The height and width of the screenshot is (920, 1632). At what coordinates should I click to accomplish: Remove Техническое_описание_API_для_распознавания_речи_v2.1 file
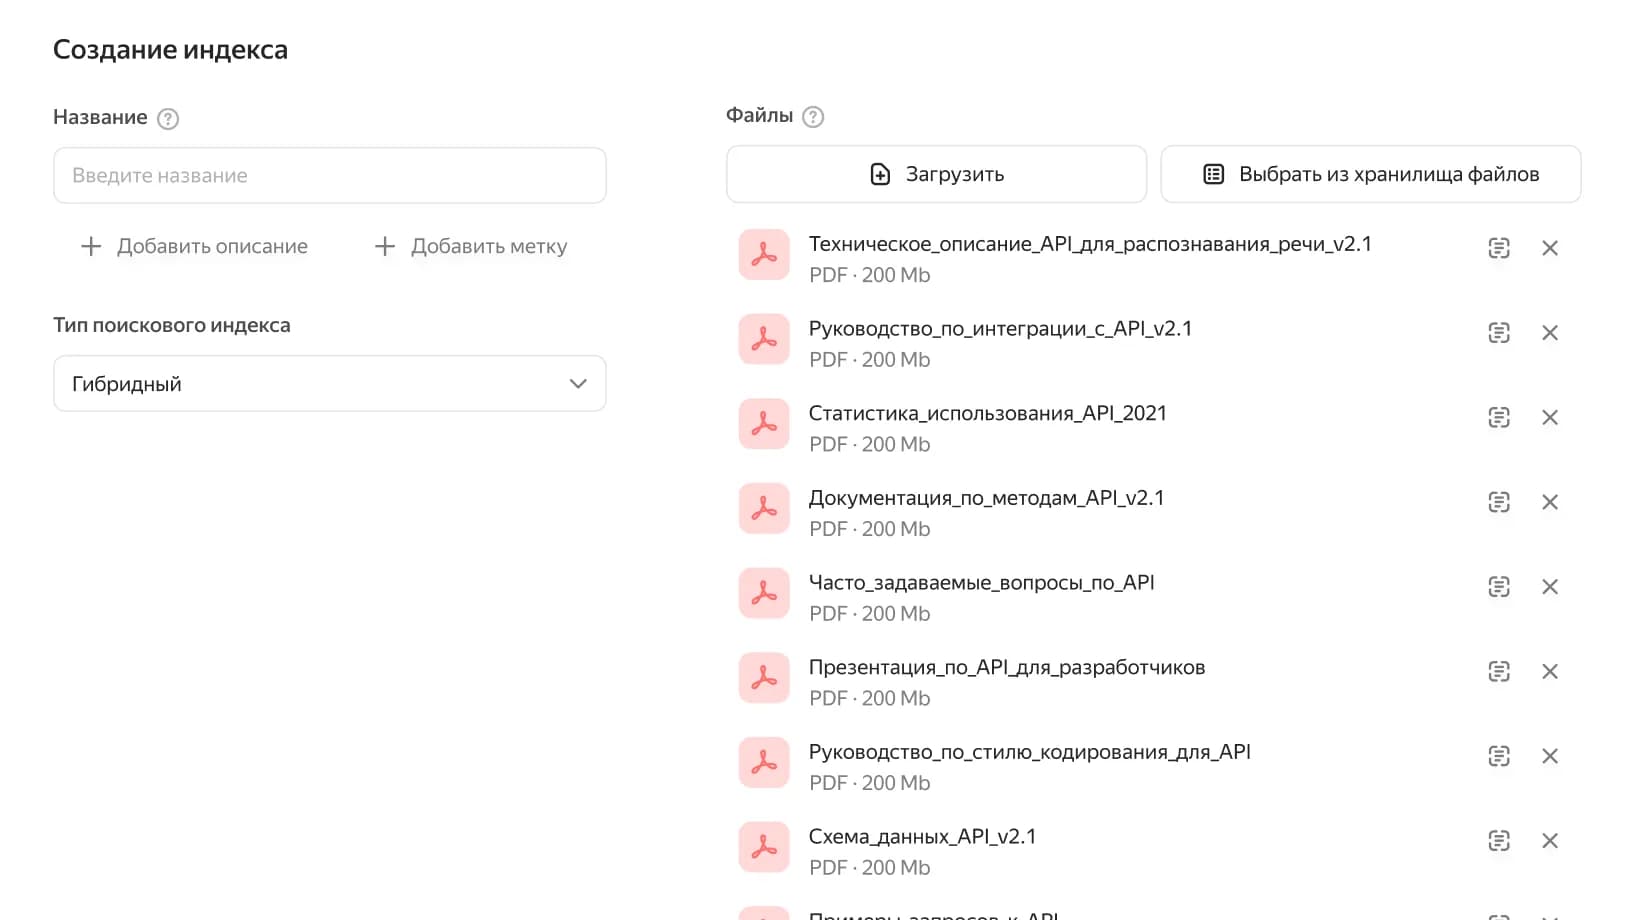(1550, 248)
